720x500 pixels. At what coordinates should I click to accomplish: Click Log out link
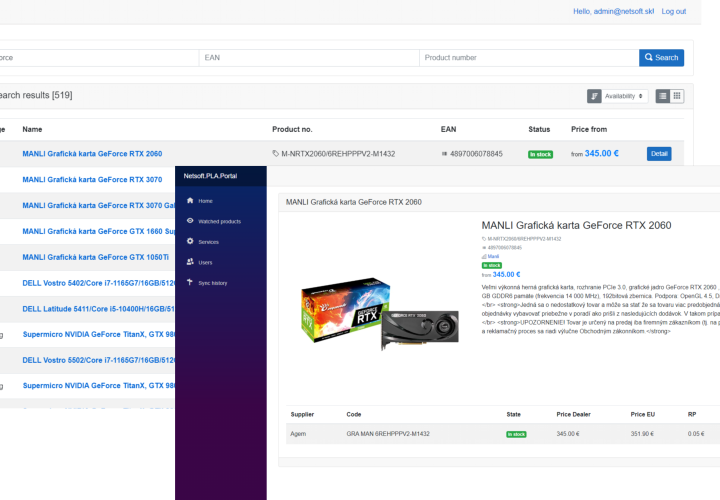pos(674,11)
